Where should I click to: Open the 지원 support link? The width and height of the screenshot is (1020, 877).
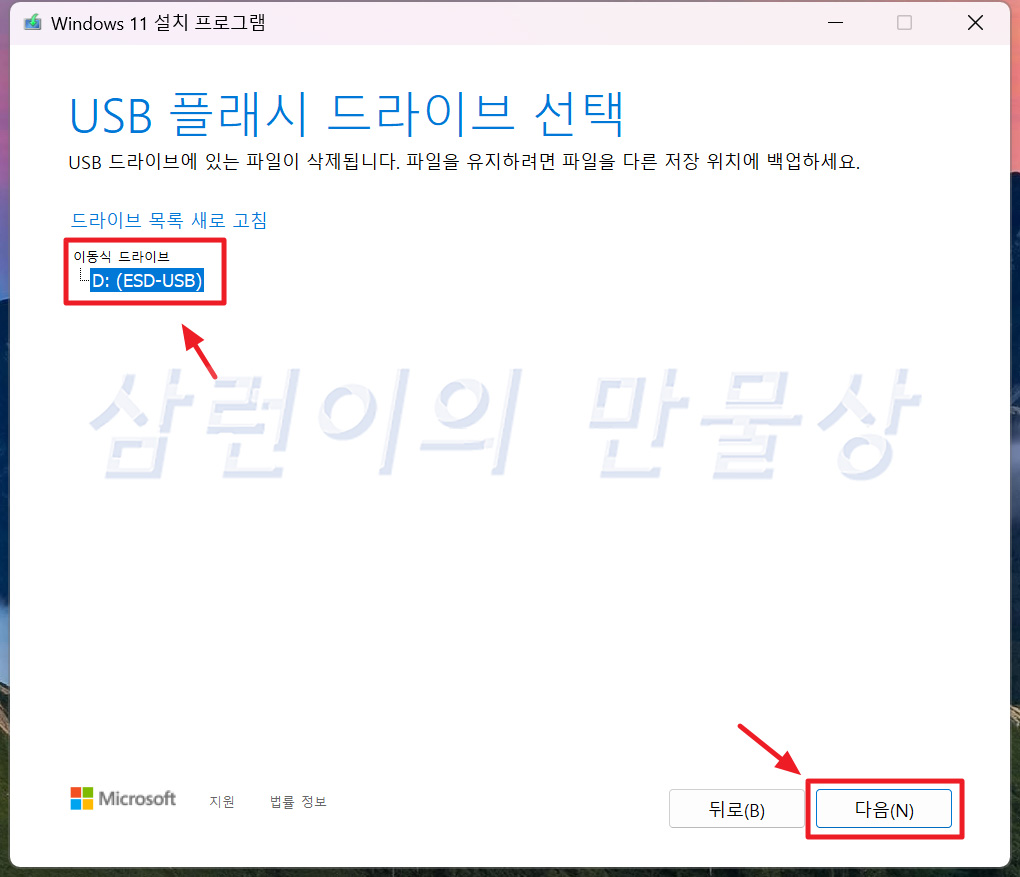pos(222,802)
